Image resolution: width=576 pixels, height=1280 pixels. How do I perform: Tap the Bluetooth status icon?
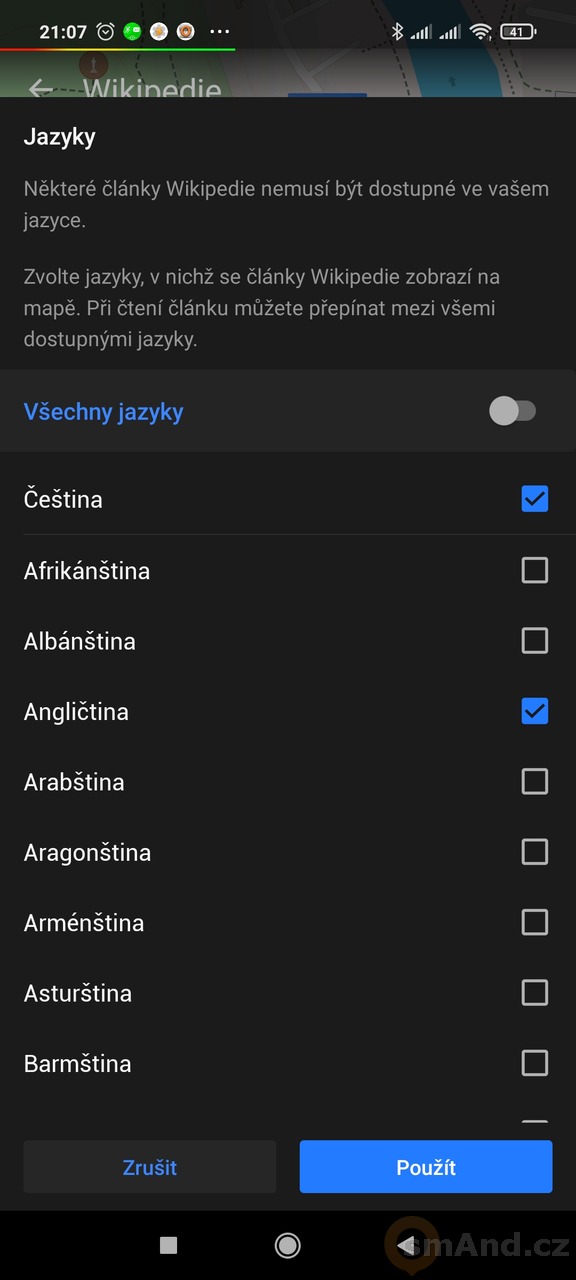tap(397, 31)
